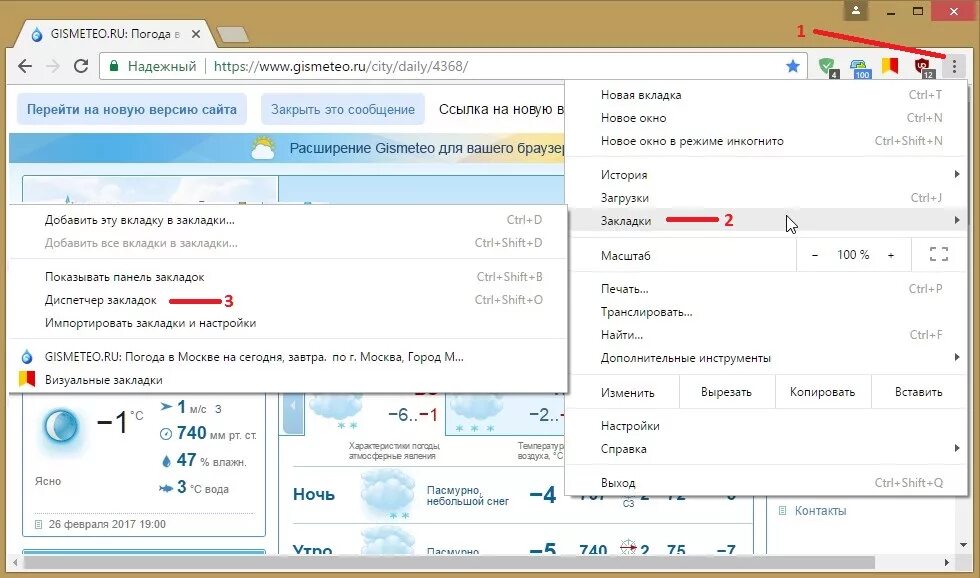Open Новое окно в режиме инкогнито
Screen dimensions: 980x578
[766, 141]
